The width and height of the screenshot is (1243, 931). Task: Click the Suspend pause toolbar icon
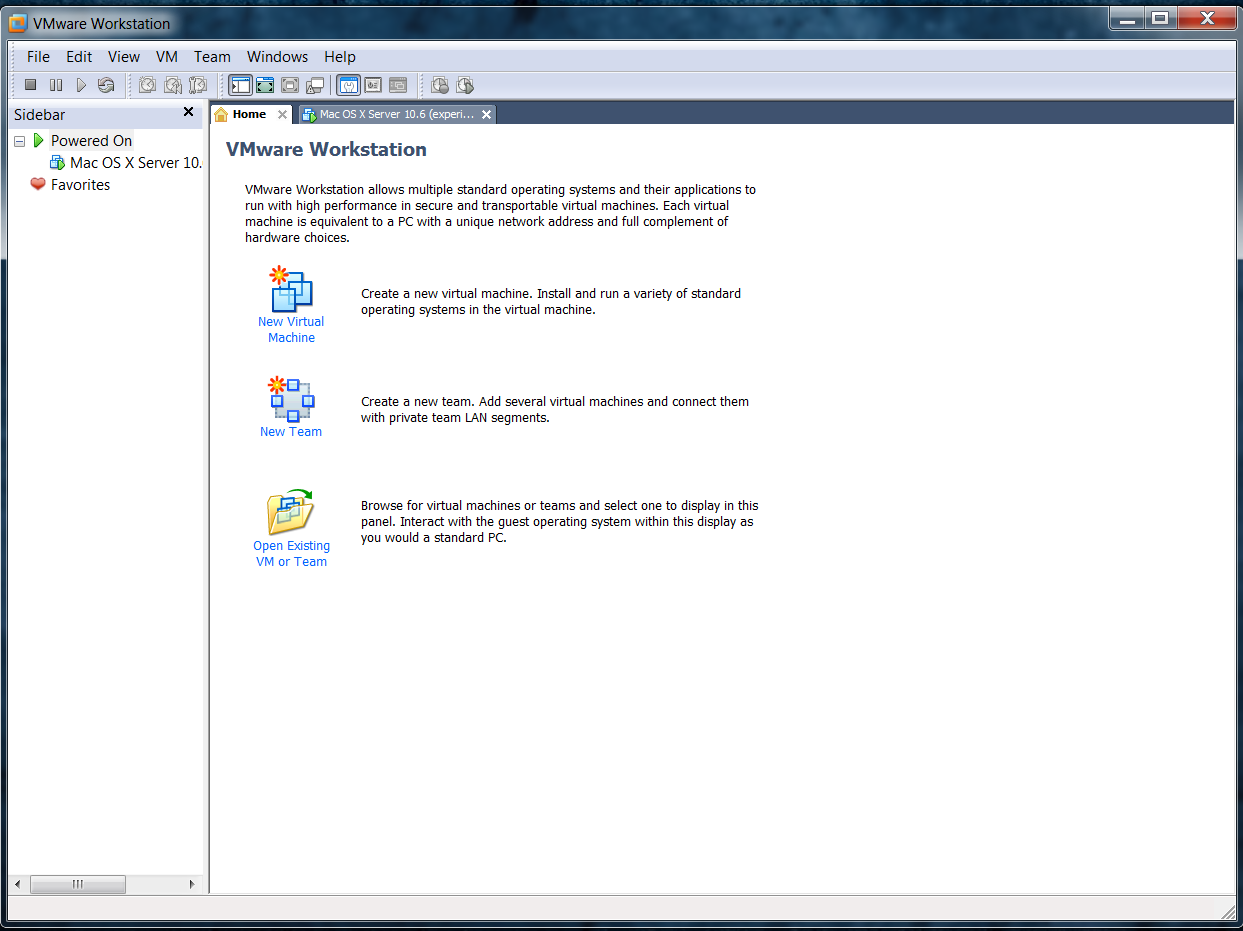pos(56,85)
